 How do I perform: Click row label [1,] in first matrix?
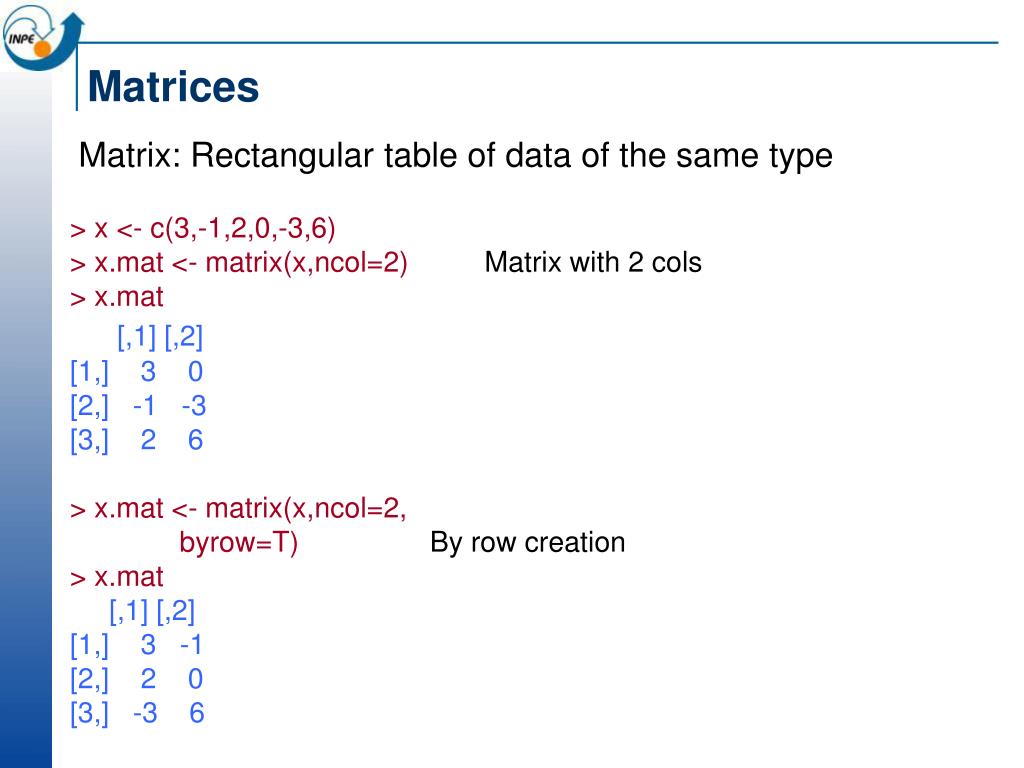(x=89, y=372)
